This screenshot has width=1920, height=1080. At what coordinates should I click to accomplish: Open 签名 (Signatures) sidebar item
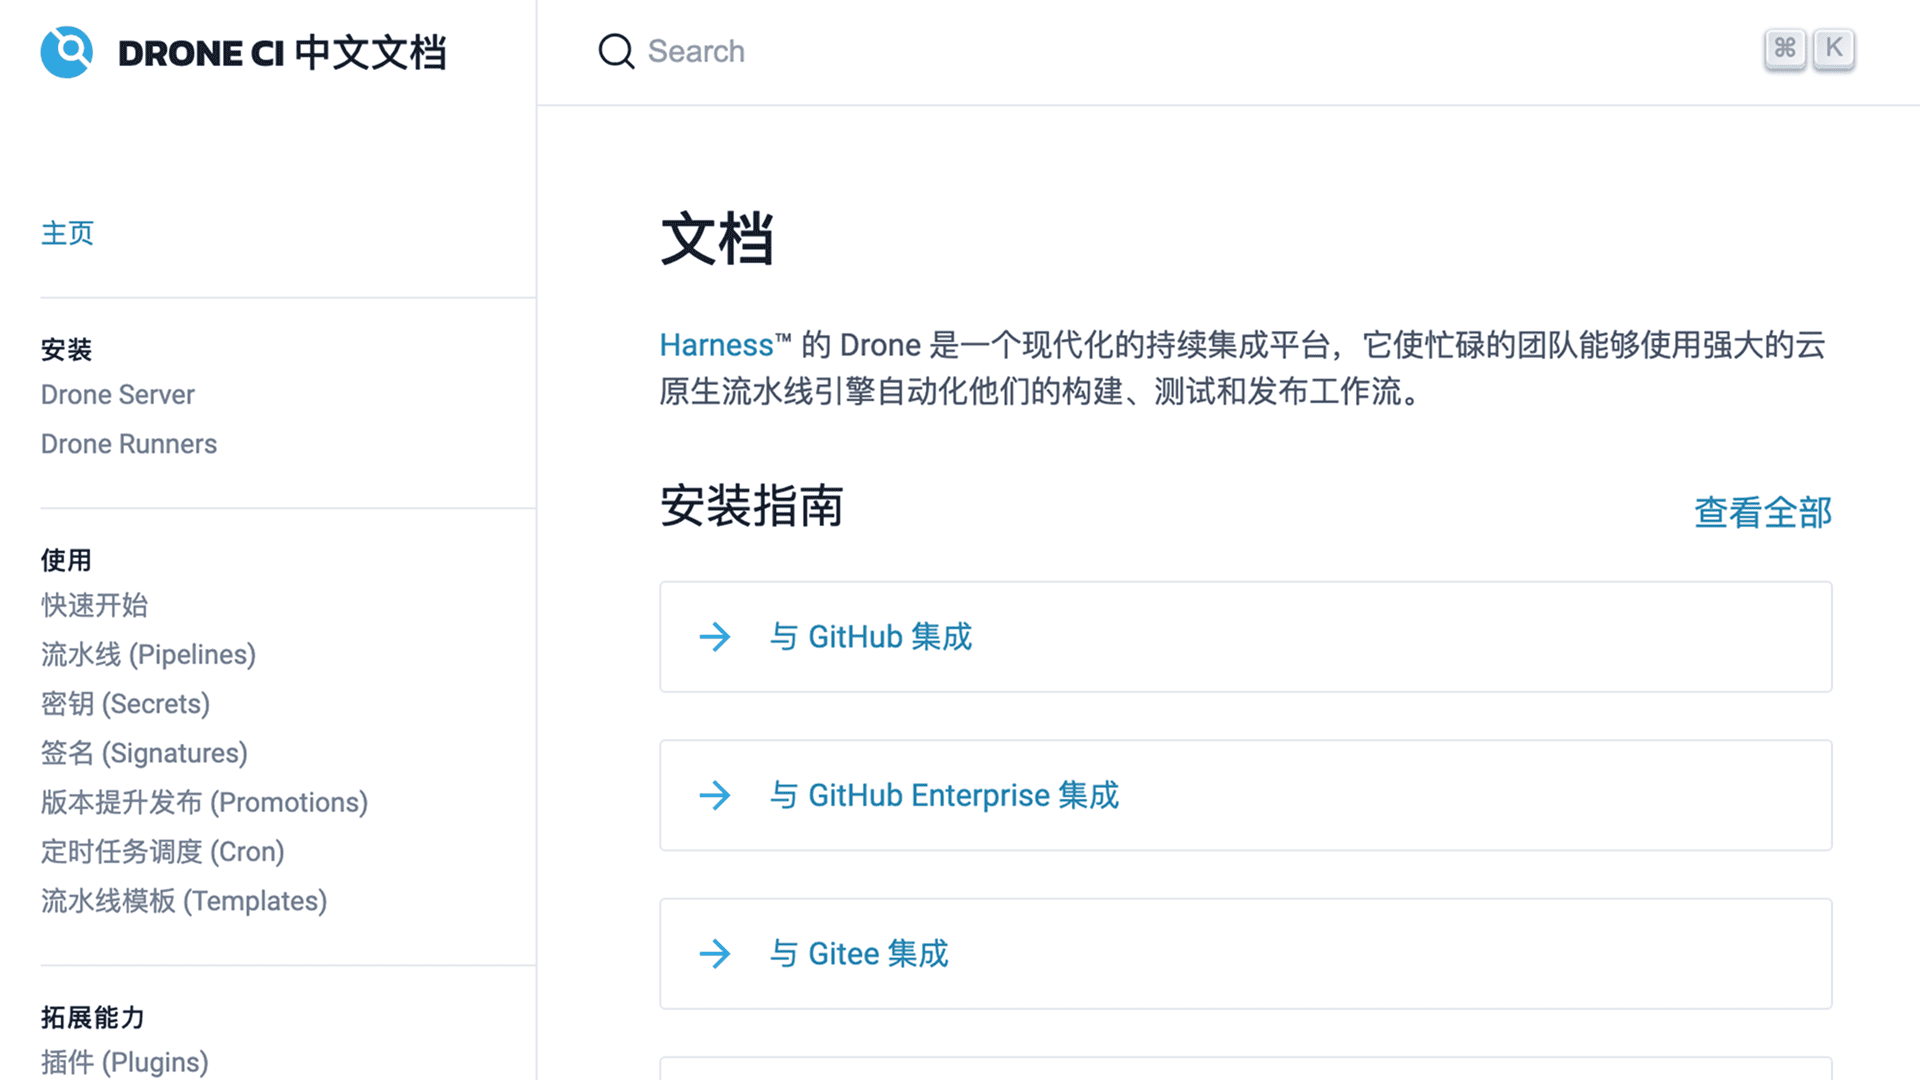tap(144, 753)
